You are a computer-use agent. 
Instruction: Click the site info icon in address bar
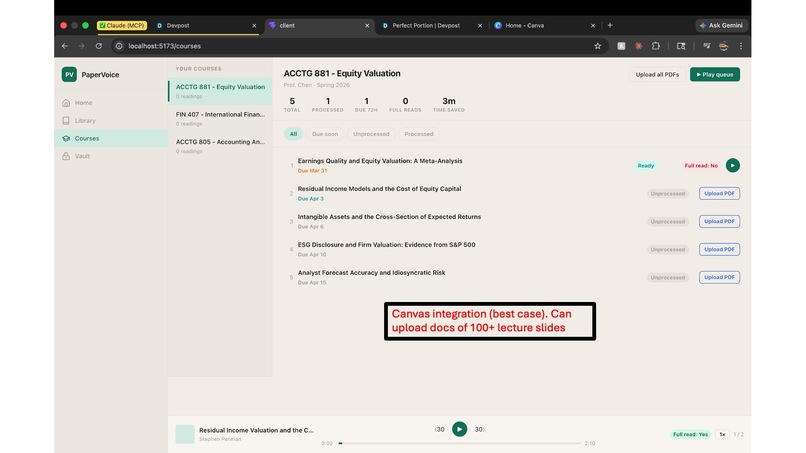[119, 46]
